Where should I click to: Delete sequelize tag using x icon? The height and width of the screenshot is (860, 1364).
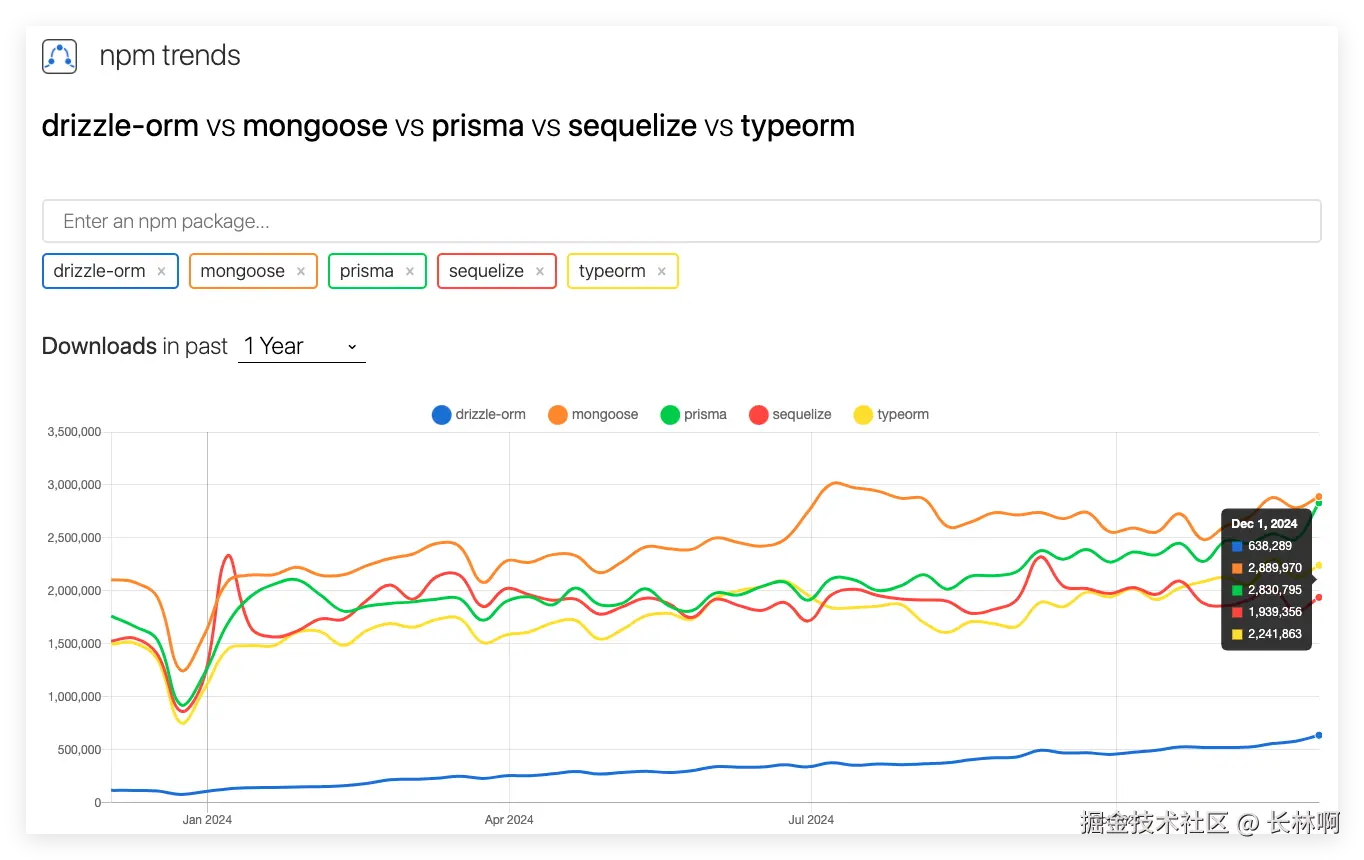coord(540,271)
